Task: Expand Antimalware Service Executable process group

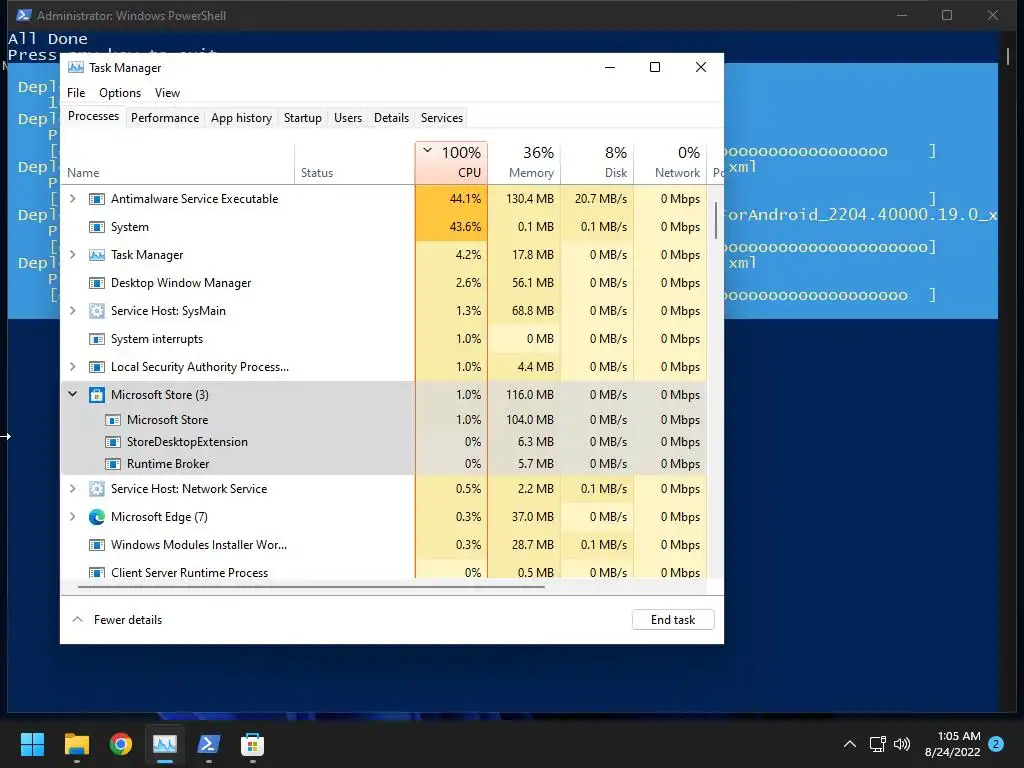Action: [x=73, y=199]
